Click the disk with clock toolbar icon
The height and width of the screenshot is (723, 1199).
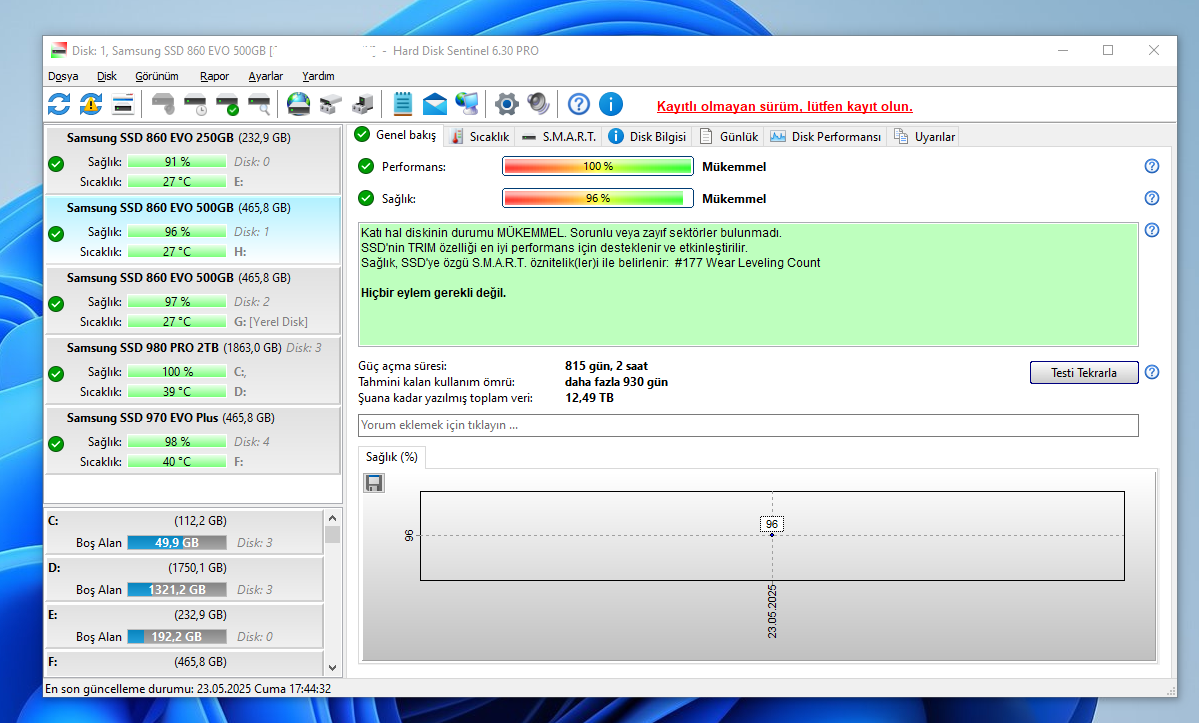(x=195, y=104)
